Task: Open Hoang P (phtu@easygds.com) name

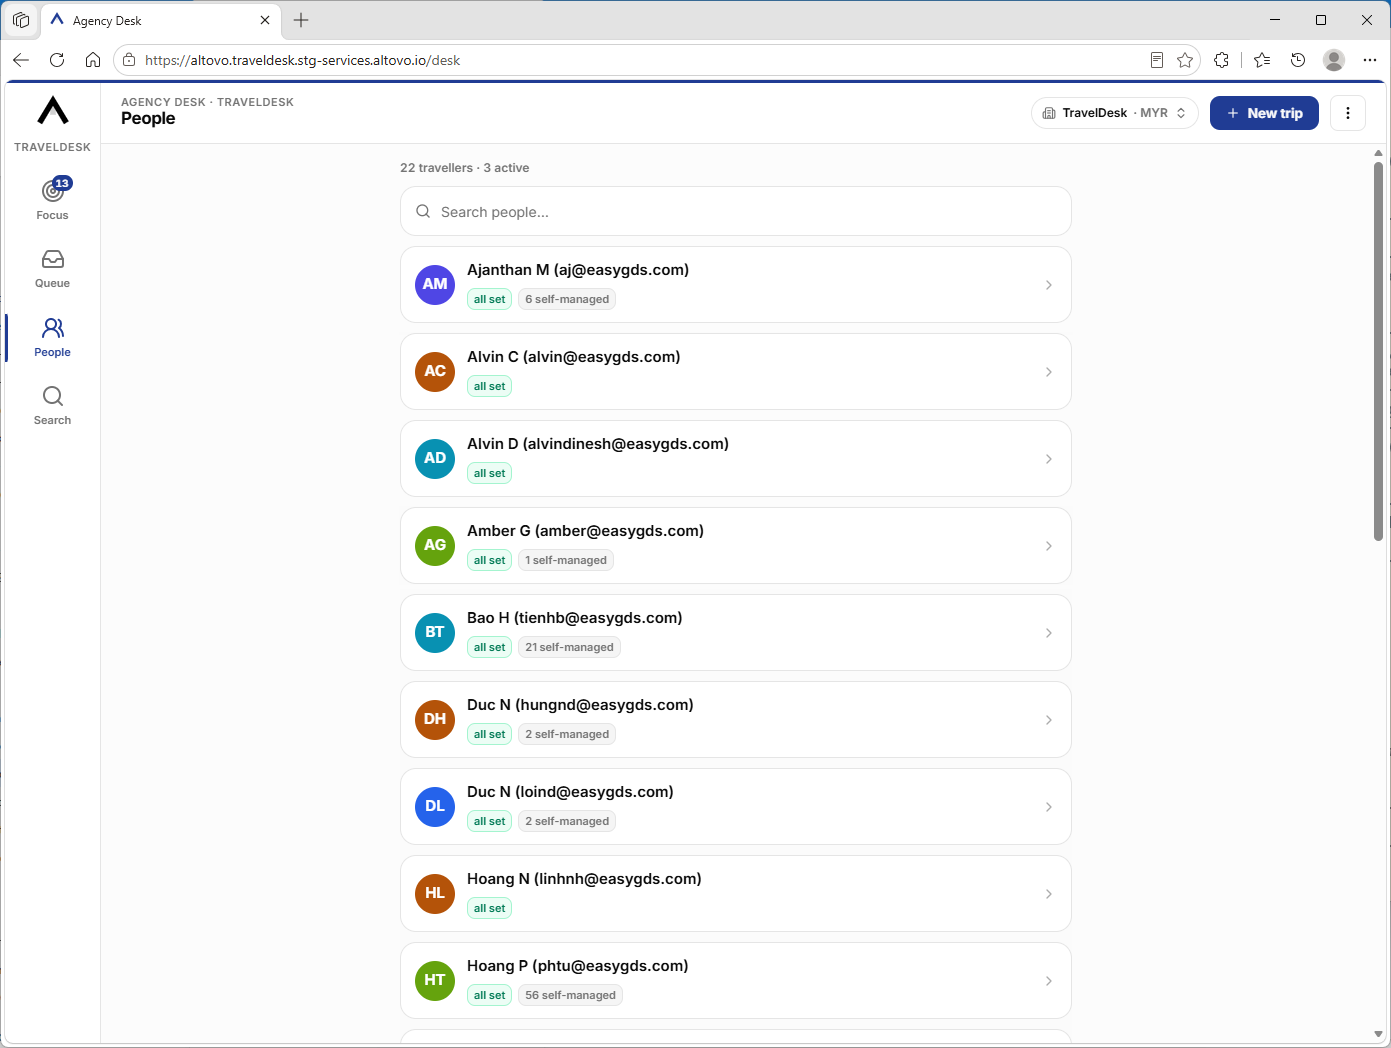Action: (x=578, y=966)
